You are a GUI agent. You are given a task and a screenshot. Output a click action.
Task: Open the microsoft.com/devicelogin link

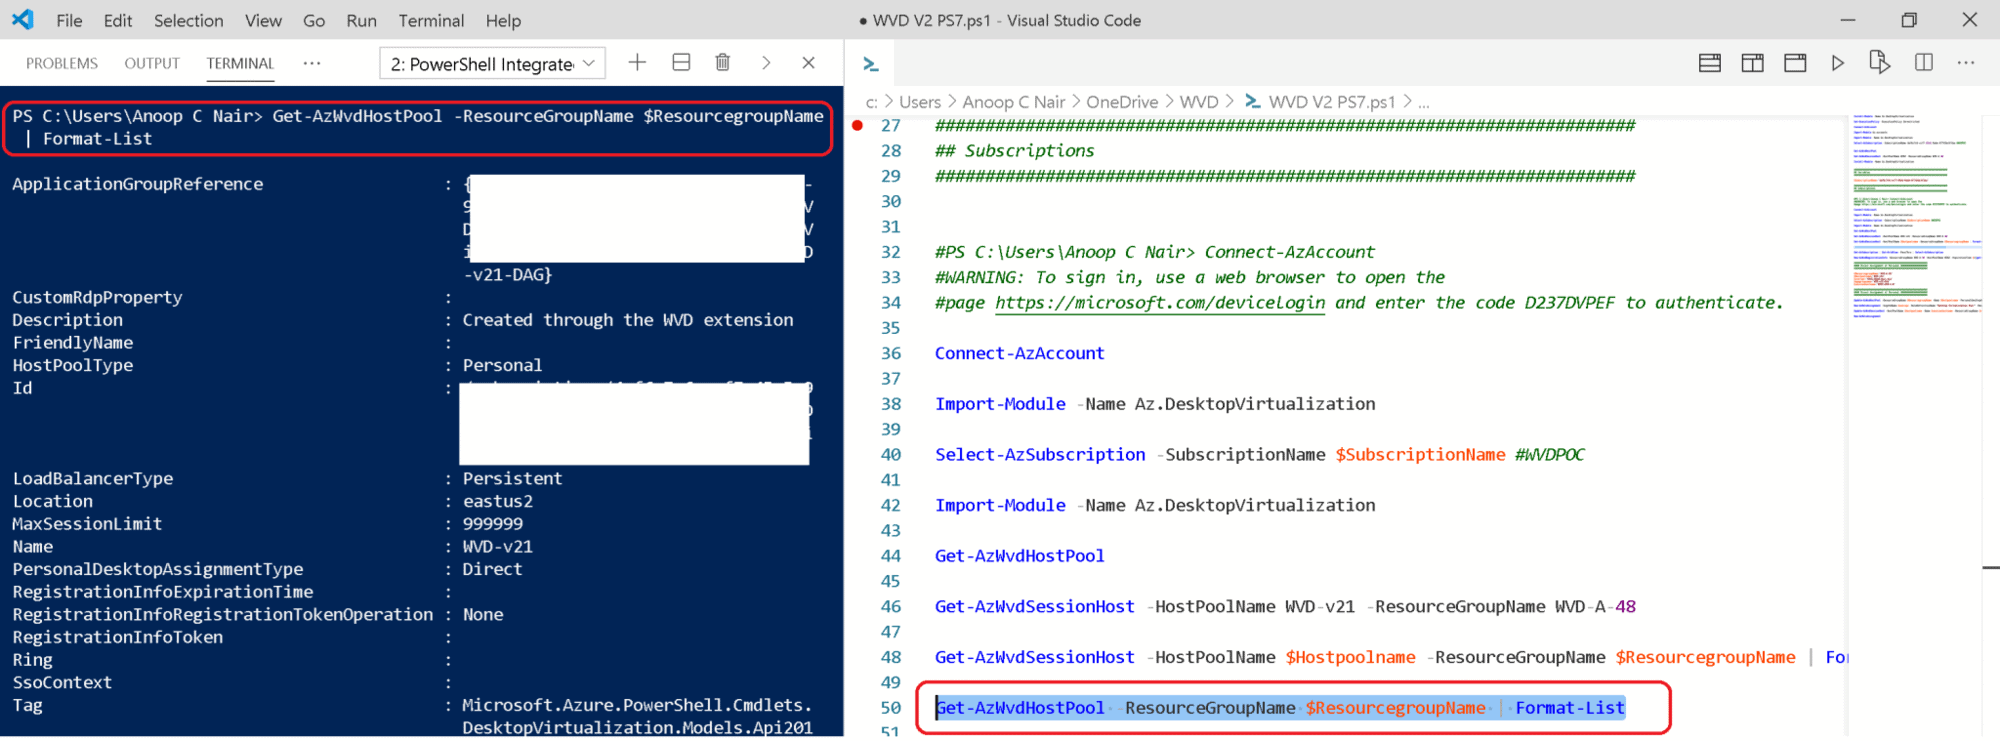[1160, 302]
